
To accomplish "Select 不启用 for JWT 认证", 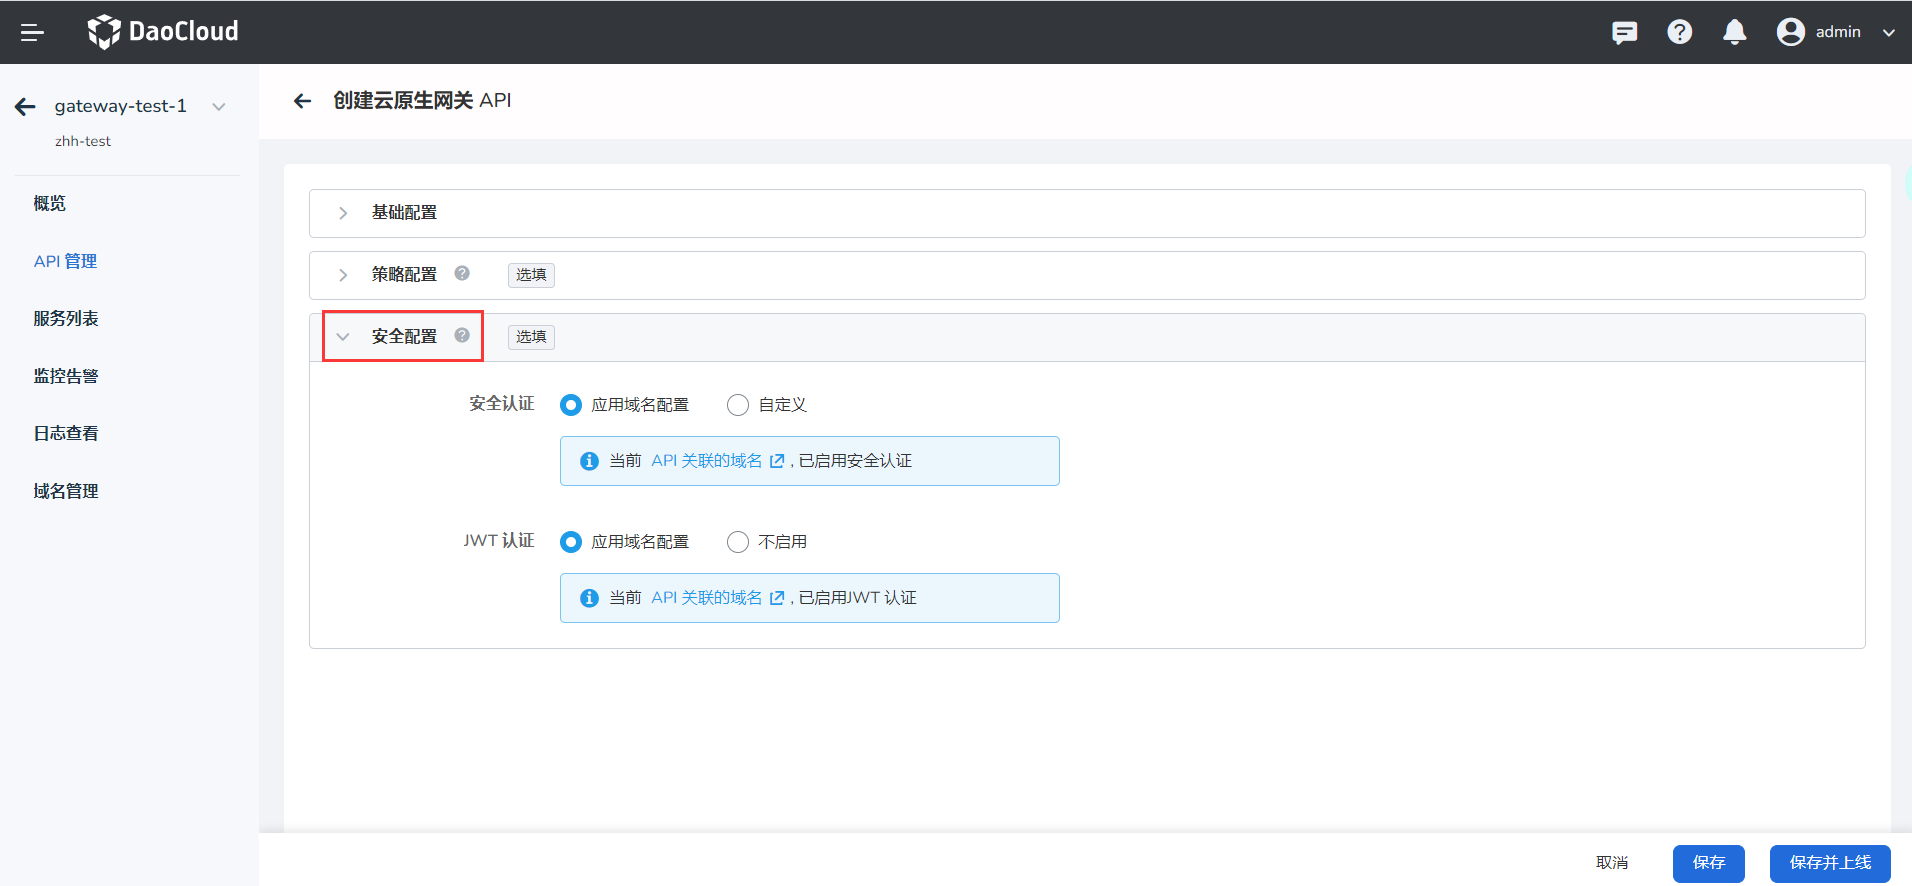I will point(738,542).
